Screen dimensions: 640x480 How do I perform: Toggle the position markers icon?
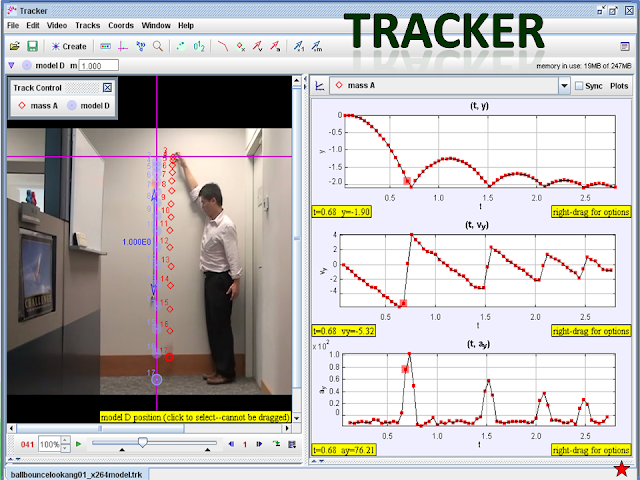pos(241,47)
